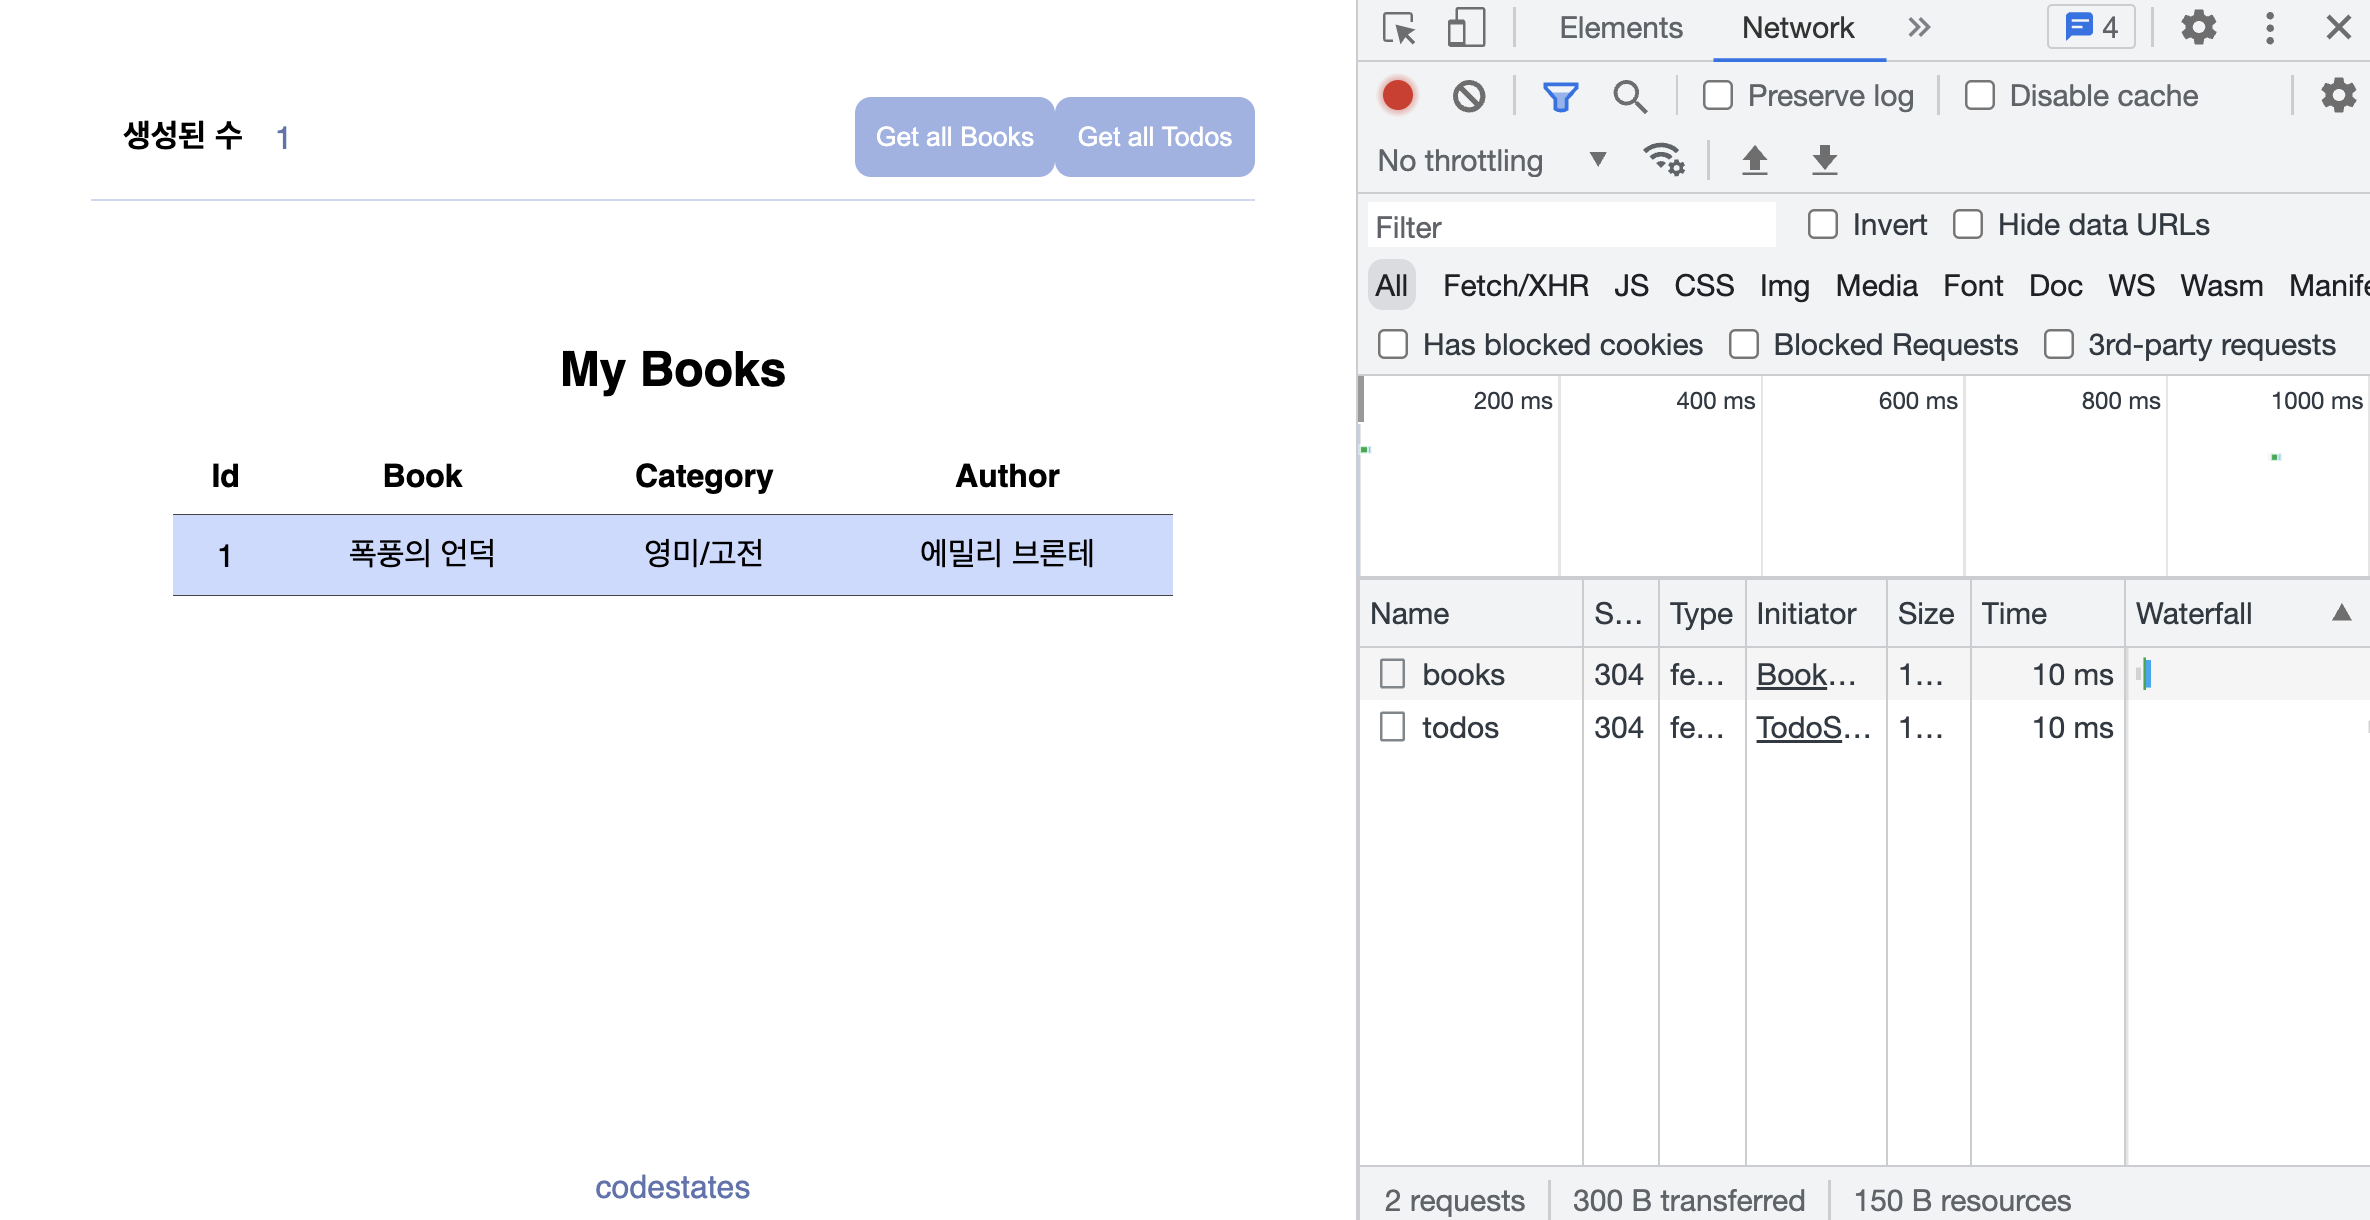Toggle the device toolbar icon
The image size is (2370, 1220).
coord(1466,28)
